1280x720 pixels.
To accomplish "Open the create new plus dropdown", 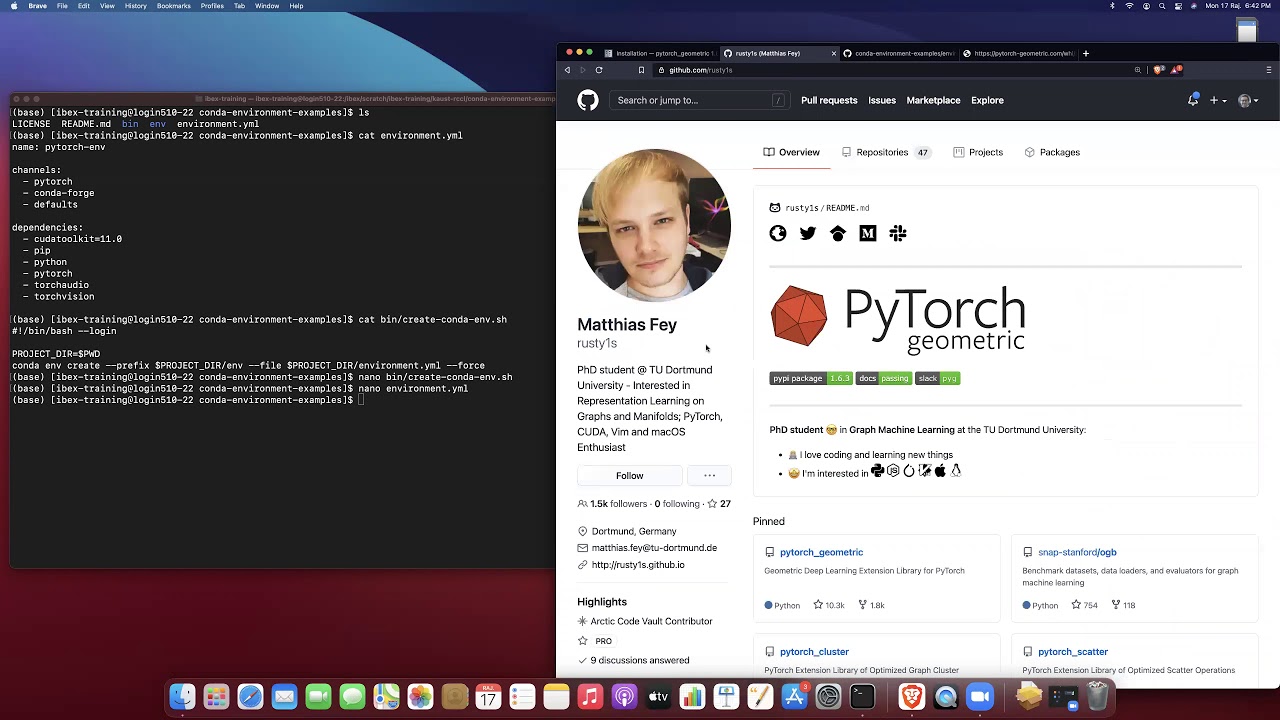I will [1217, 100].
